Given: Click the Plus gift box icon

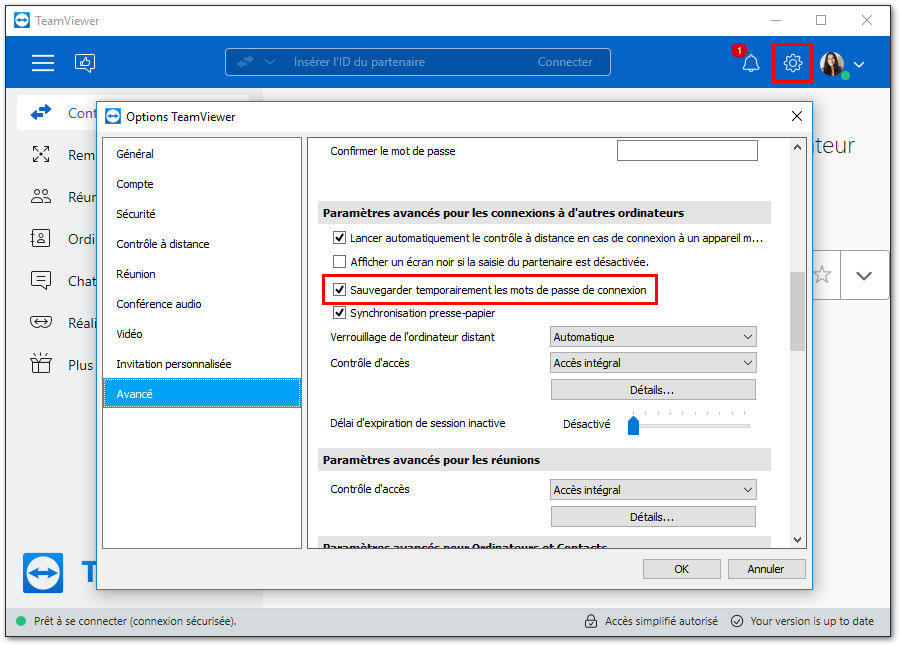Looking at the screenshot, I should click(41, 363).
